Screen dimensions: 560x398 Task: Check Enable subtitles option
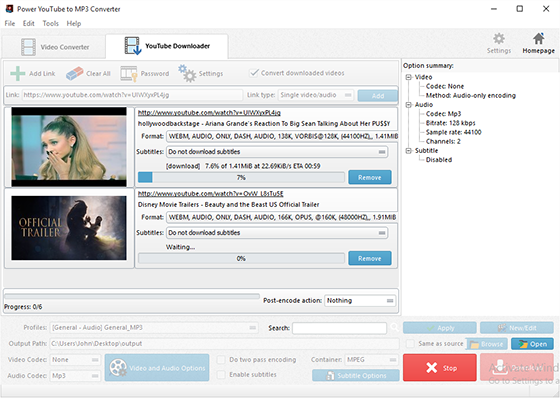tap(221, 374)
